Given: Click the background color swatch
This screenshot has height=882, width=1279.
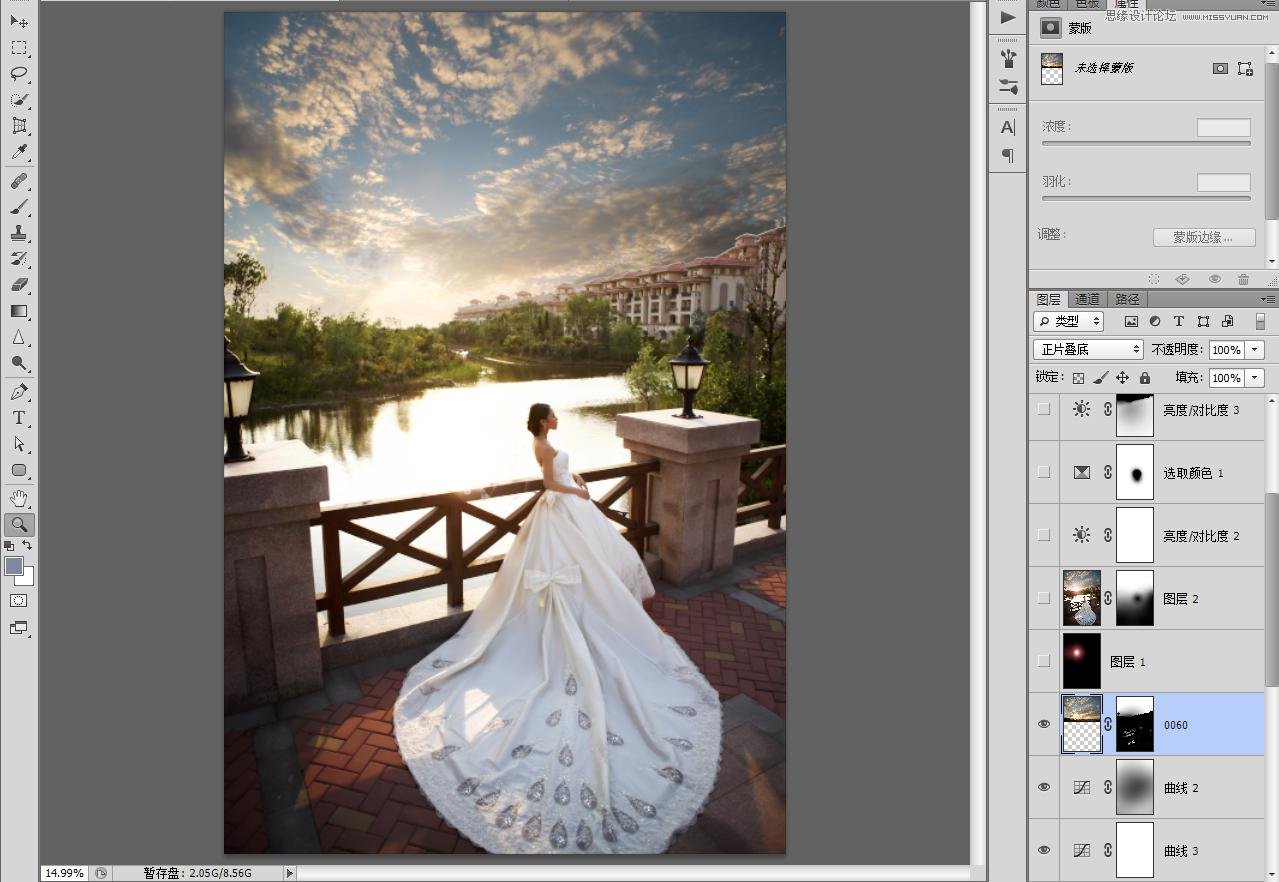Looking at the screenshot, I should tap(27, 577).
